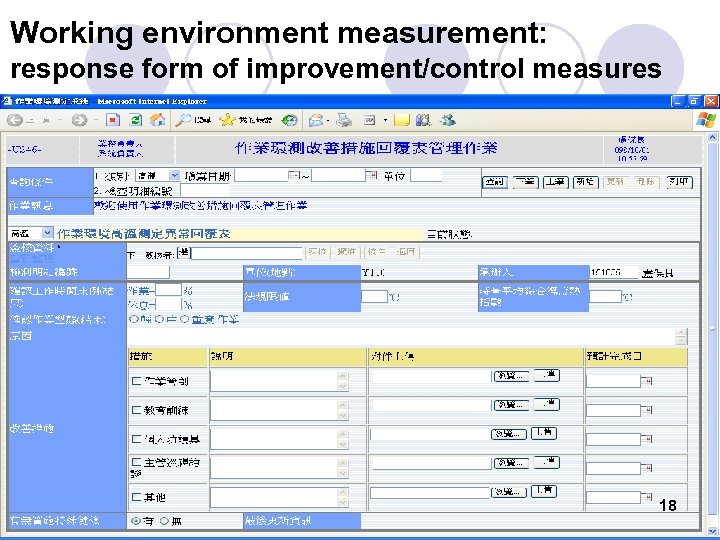Viewport: 720px width, 540px height.
Task: Click the description text area in 其他 row
Action: (x=279, y=497)
